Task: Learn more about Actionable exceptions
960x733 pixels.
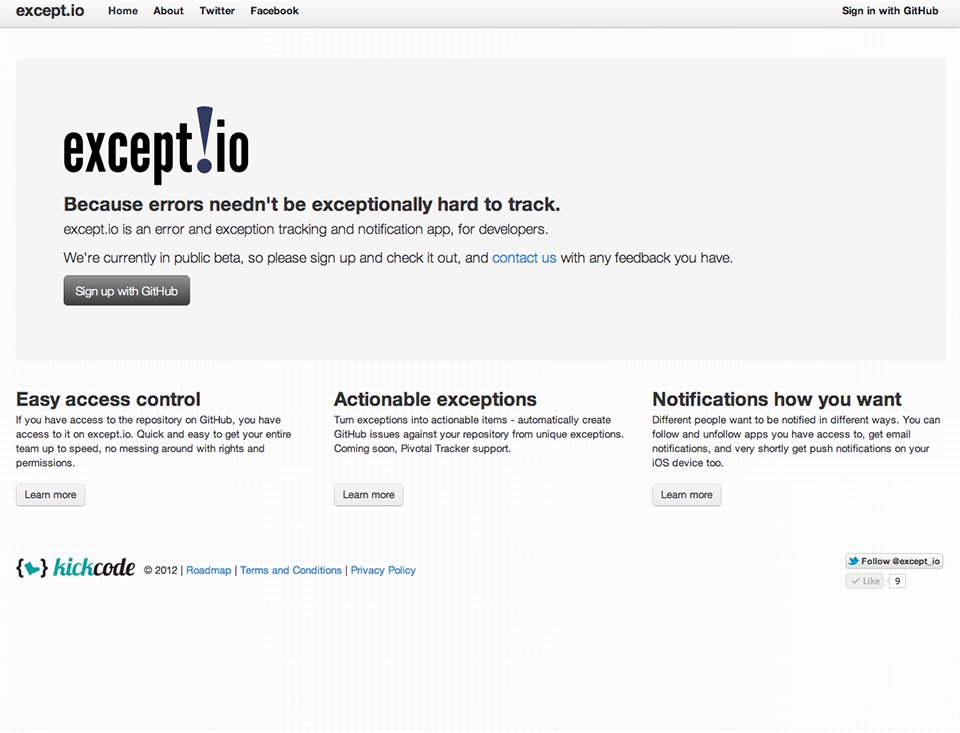Action: click(369, 495)
